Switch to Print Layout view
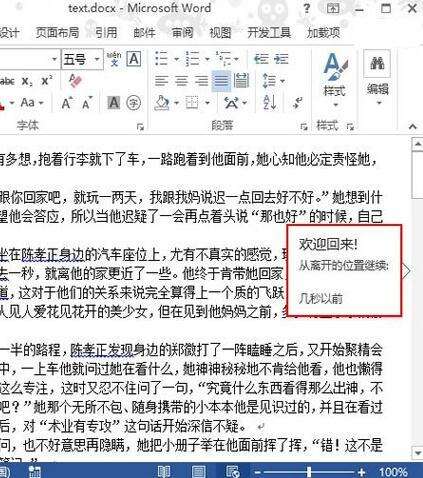Screen dimensions: 423x478 pos(198,471)
